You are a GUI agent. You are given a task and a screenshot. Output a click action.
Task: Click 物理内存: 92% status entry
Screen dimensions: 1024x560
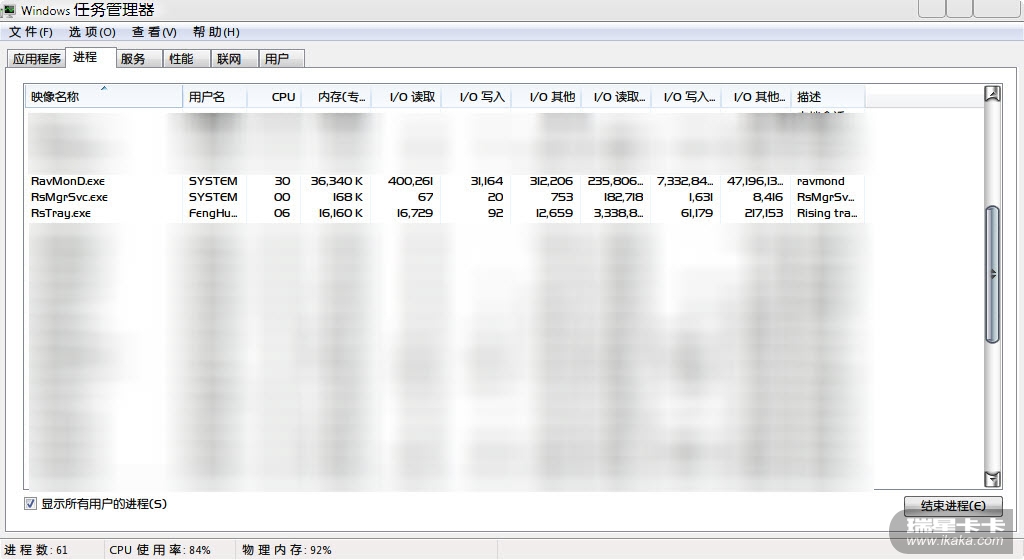(287, 550)
